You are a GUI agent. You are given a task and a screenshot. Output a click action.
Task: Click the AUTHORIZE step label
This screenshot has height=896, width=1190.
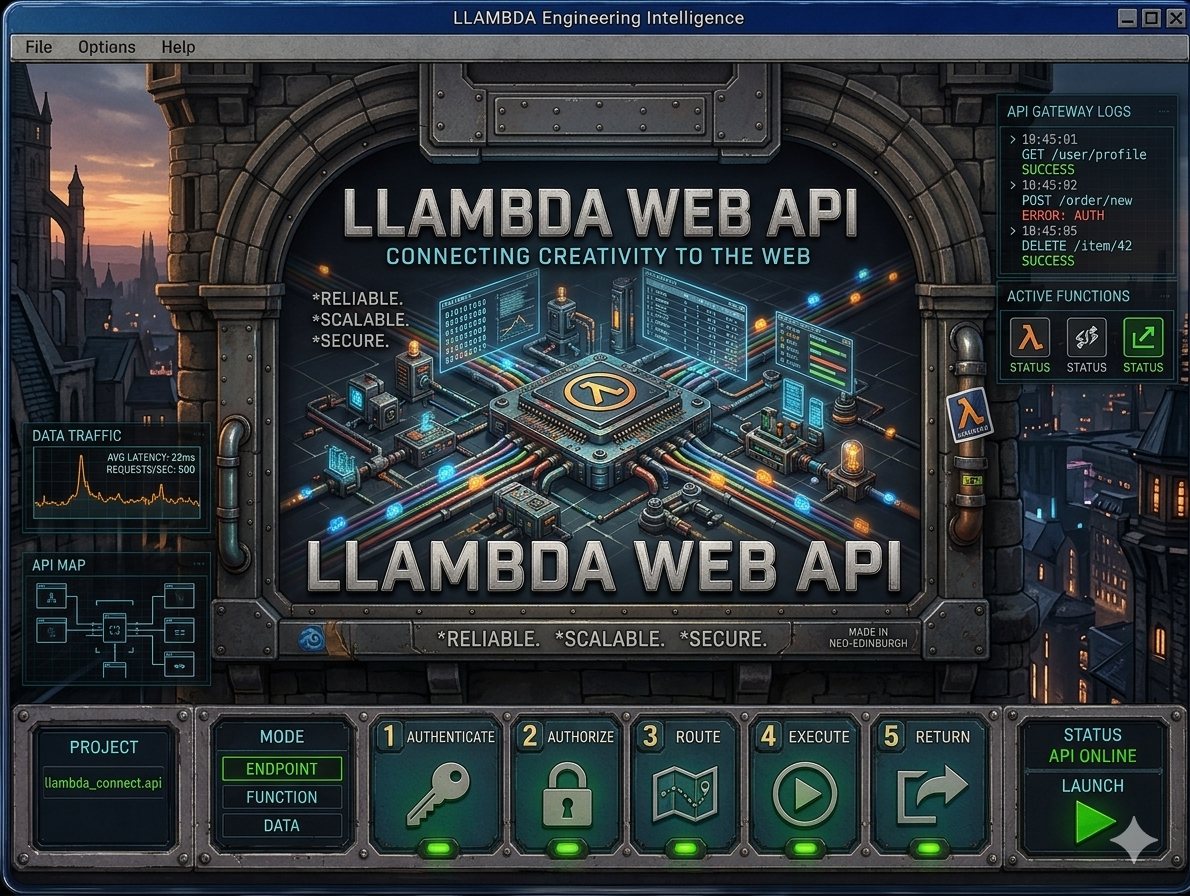(x=581, y=737)
